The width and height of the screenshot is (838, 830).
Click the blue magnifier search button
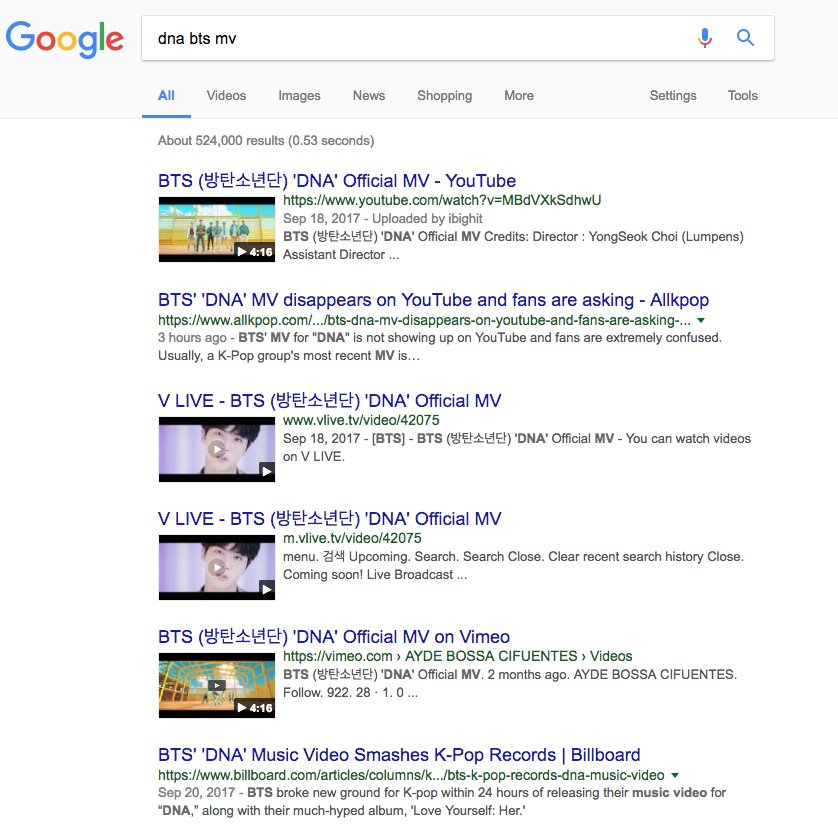(x=745, y=38)
